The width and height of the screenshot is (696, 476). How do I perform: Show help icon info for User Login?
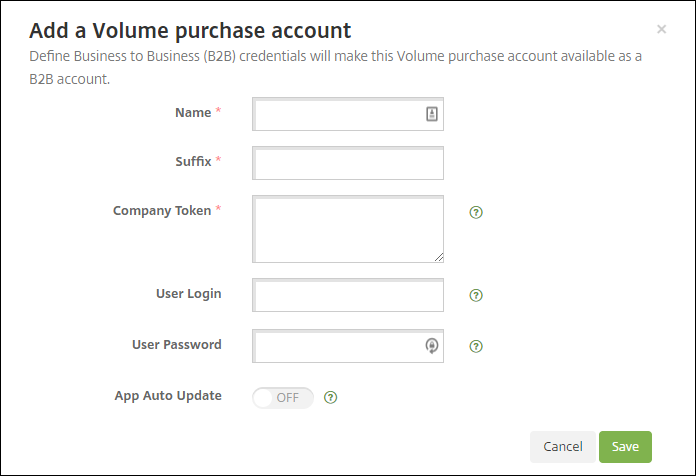(476, 295)
